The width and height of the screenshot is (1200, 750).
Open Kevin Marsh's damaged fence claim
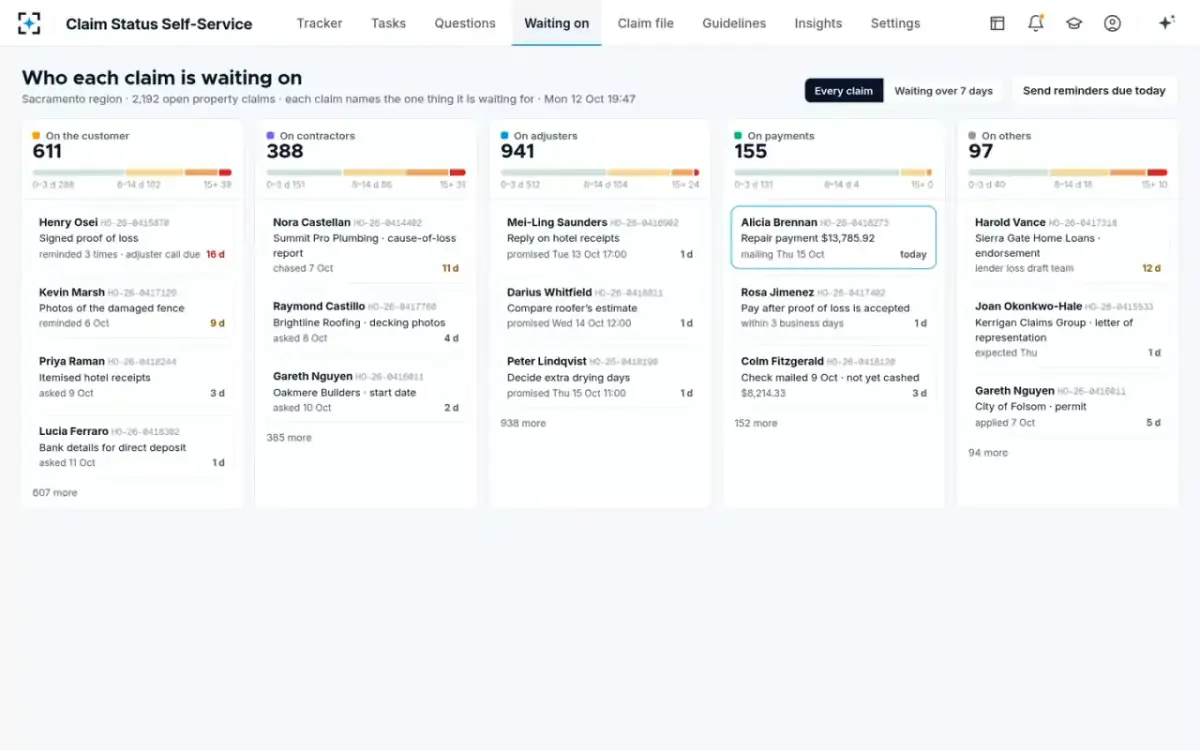tap(132, 308)
